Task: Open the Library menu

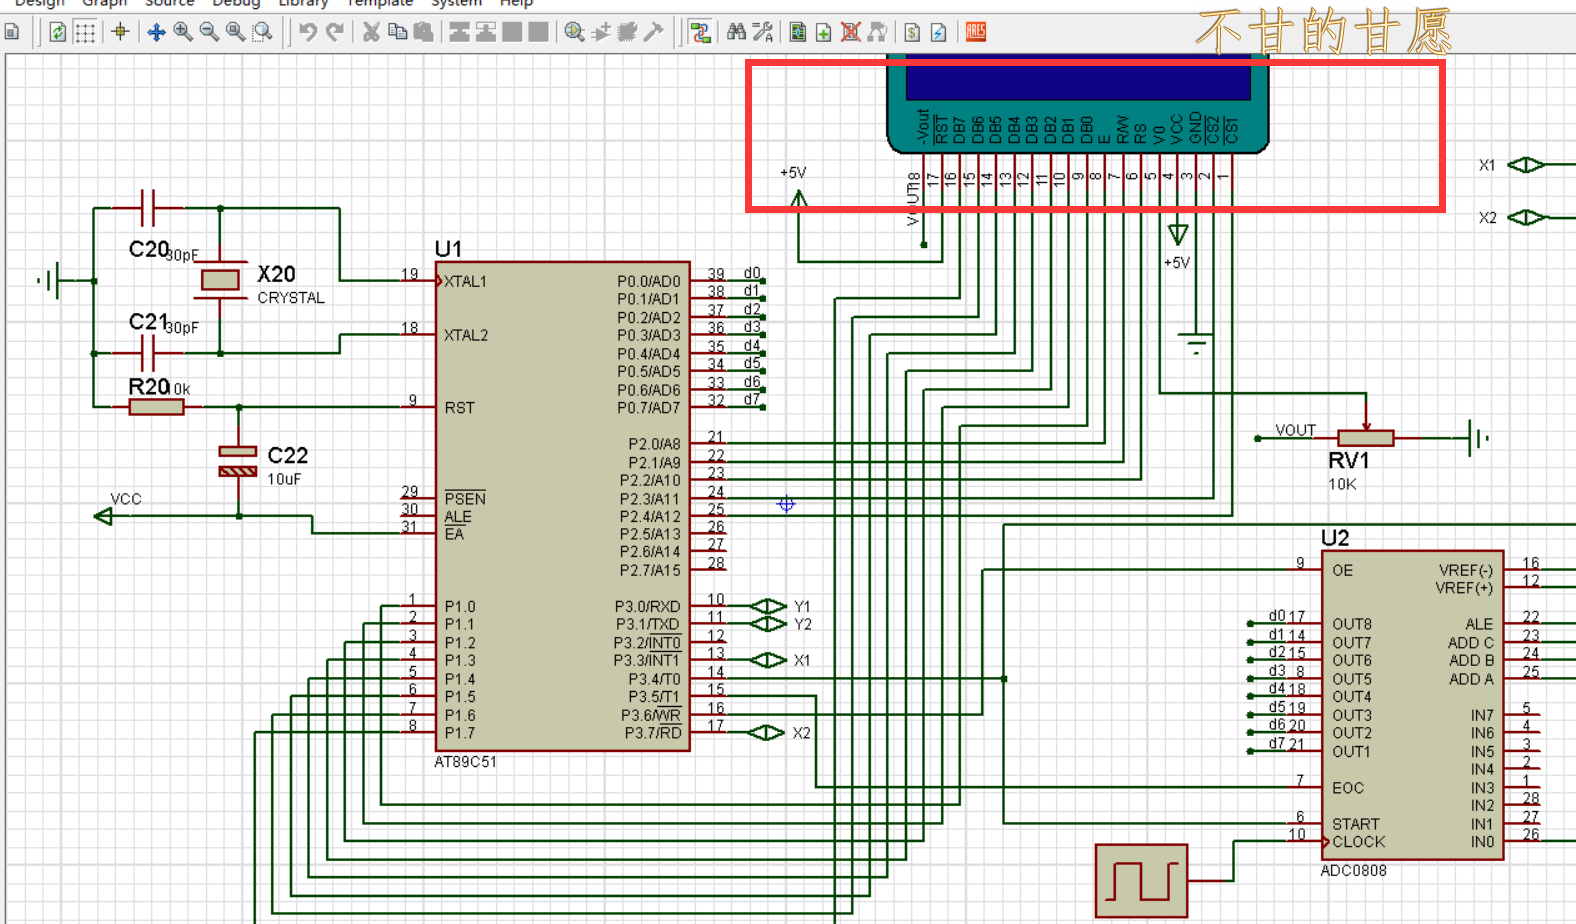Action: [303, 3]
